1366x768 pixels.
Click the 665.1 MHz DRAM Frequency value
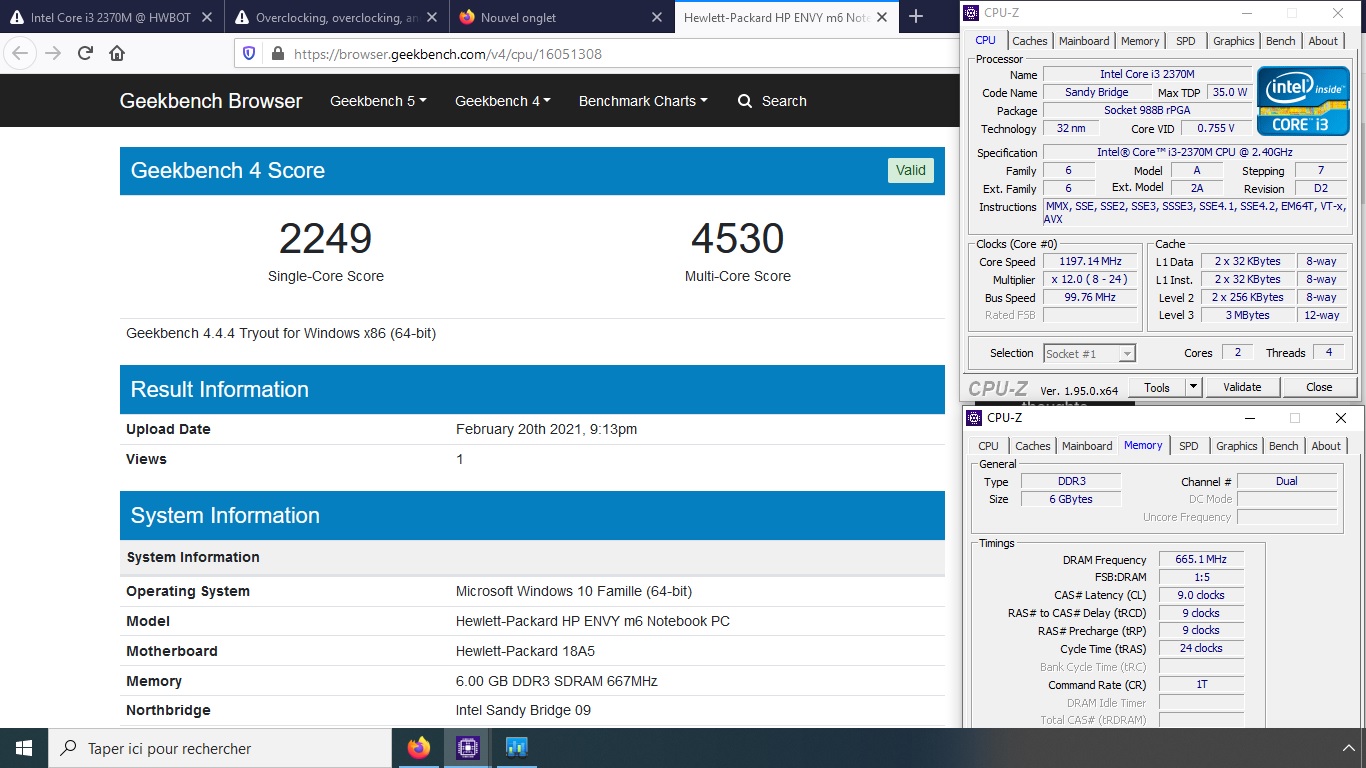point(1201,560)
